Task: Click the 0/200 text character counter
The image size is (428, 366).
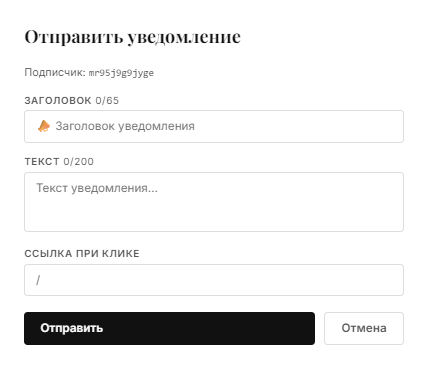Action: tap(79, 162)
